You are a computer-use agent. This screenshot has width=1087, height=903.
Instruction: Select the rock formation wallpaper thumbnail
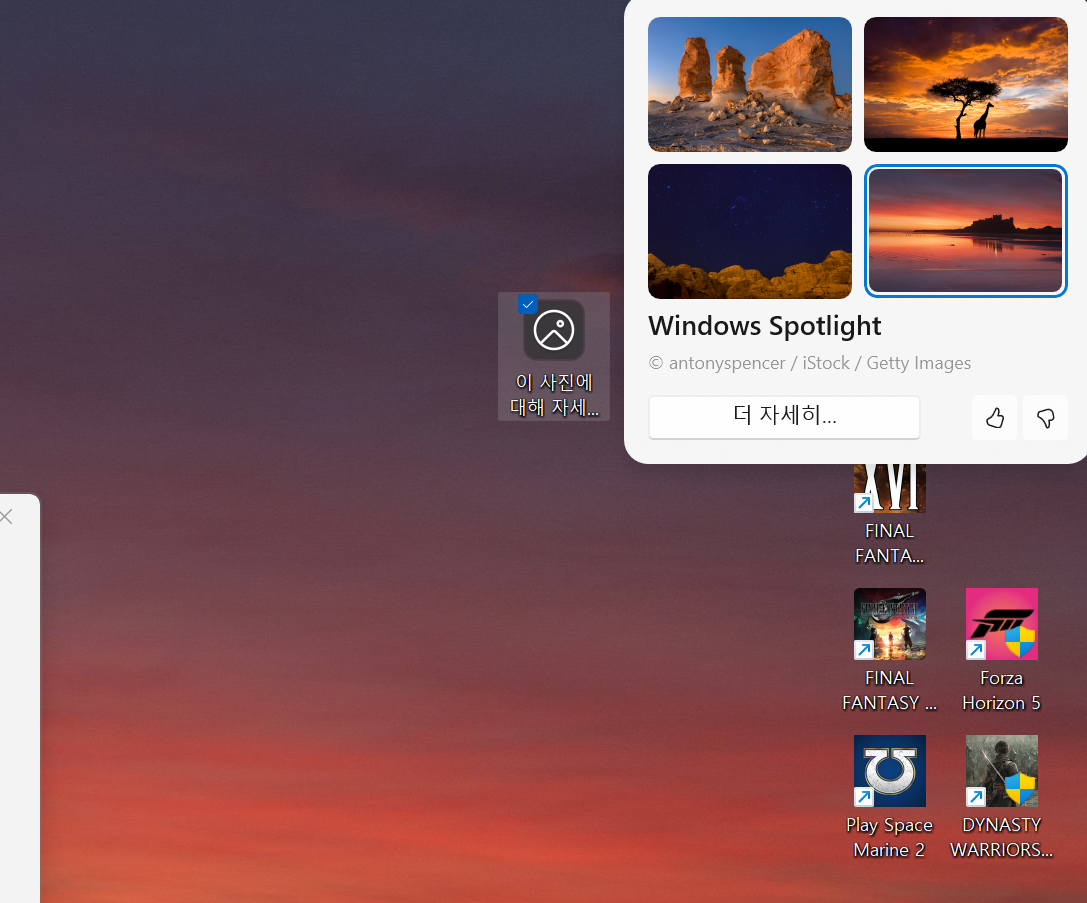point(749,84)
